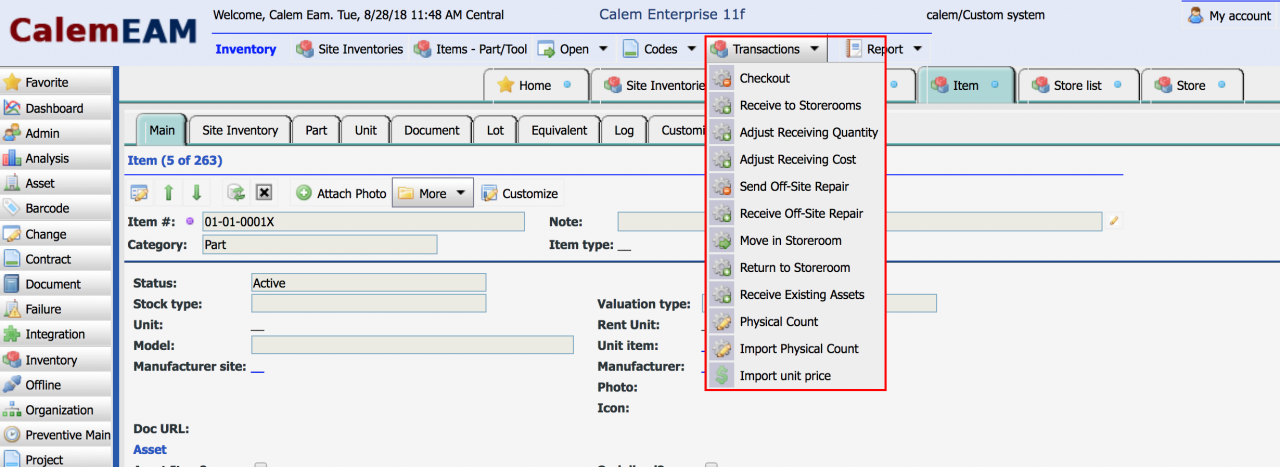Open Site Inventories from top toolbar

pos(350,49)
